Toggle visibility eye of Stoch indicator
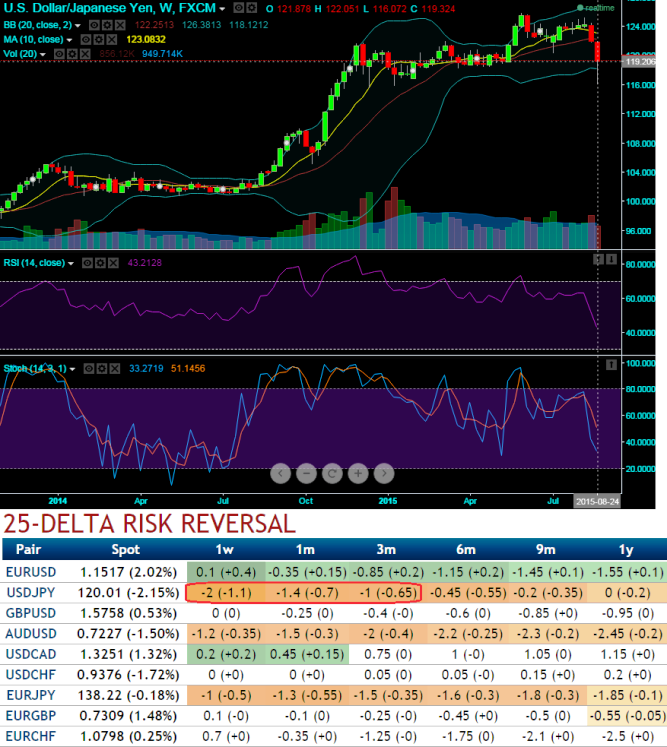The width and height of the screenshot is (667, 747). (89, 369)
